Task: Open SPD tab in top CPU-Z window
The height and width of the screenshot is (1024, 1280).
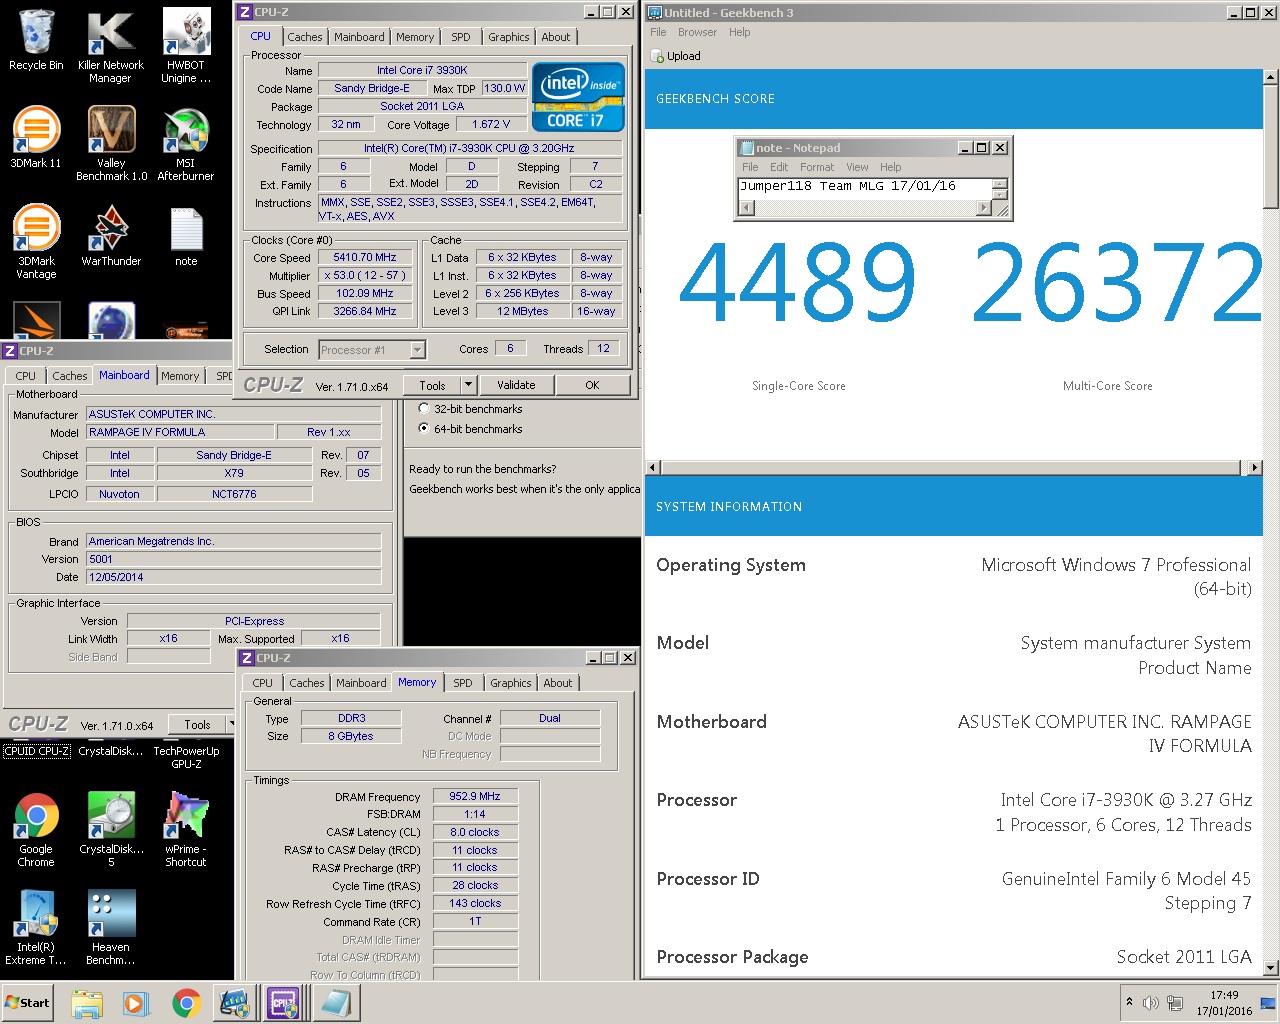Action: click(x=460, y=37)
